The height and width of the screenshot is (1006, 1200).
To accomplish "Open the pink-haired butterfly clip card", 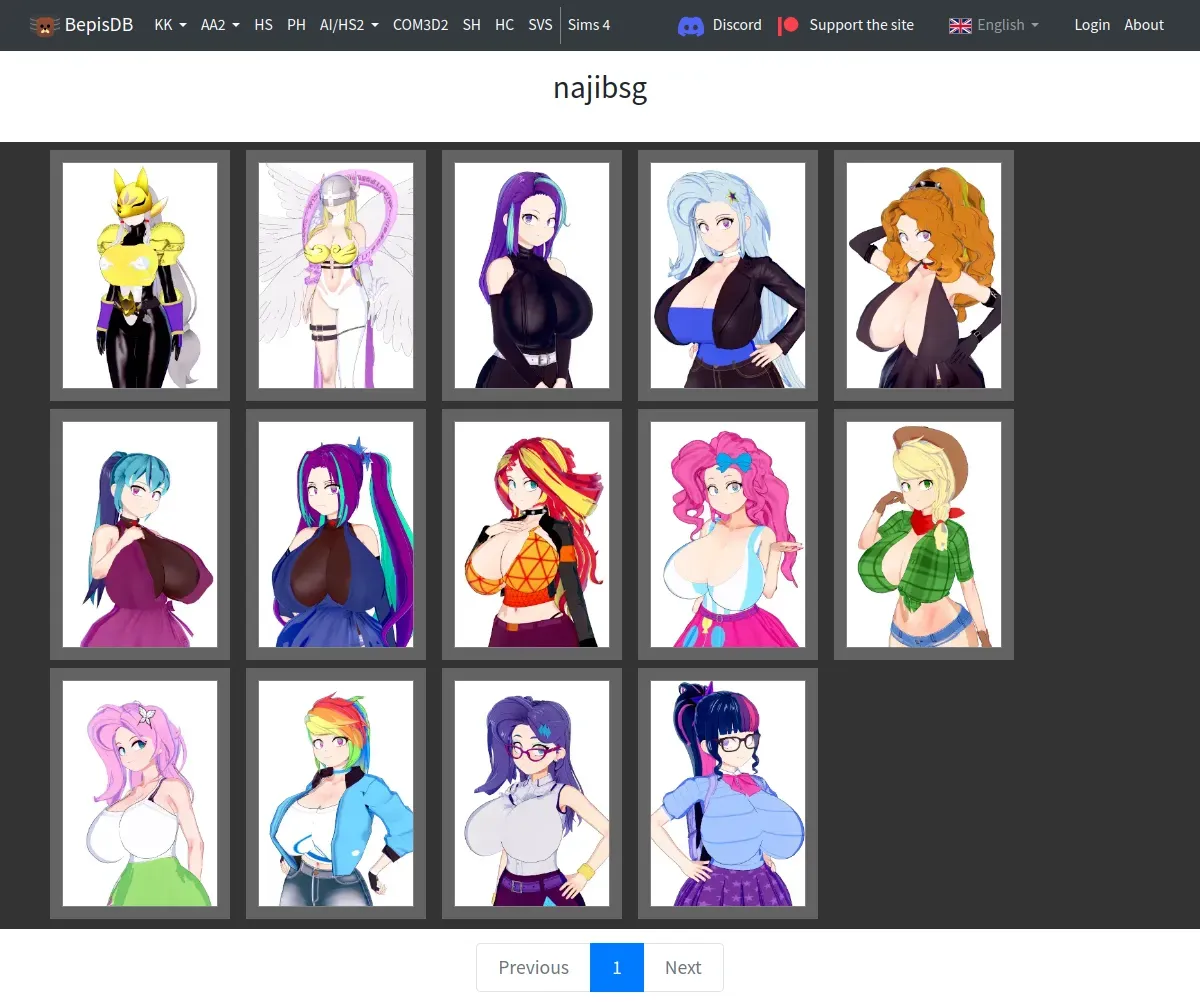I will 140,794.
